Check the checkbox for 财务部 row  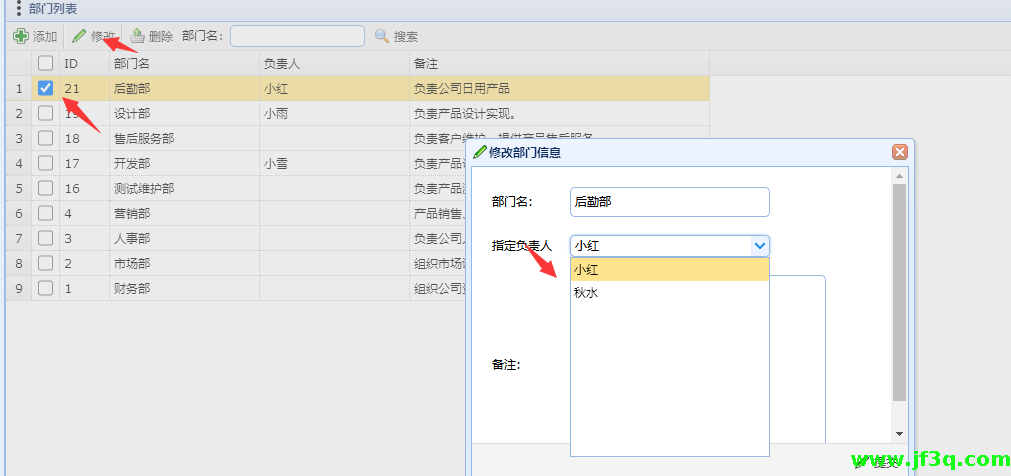(45, 288)
